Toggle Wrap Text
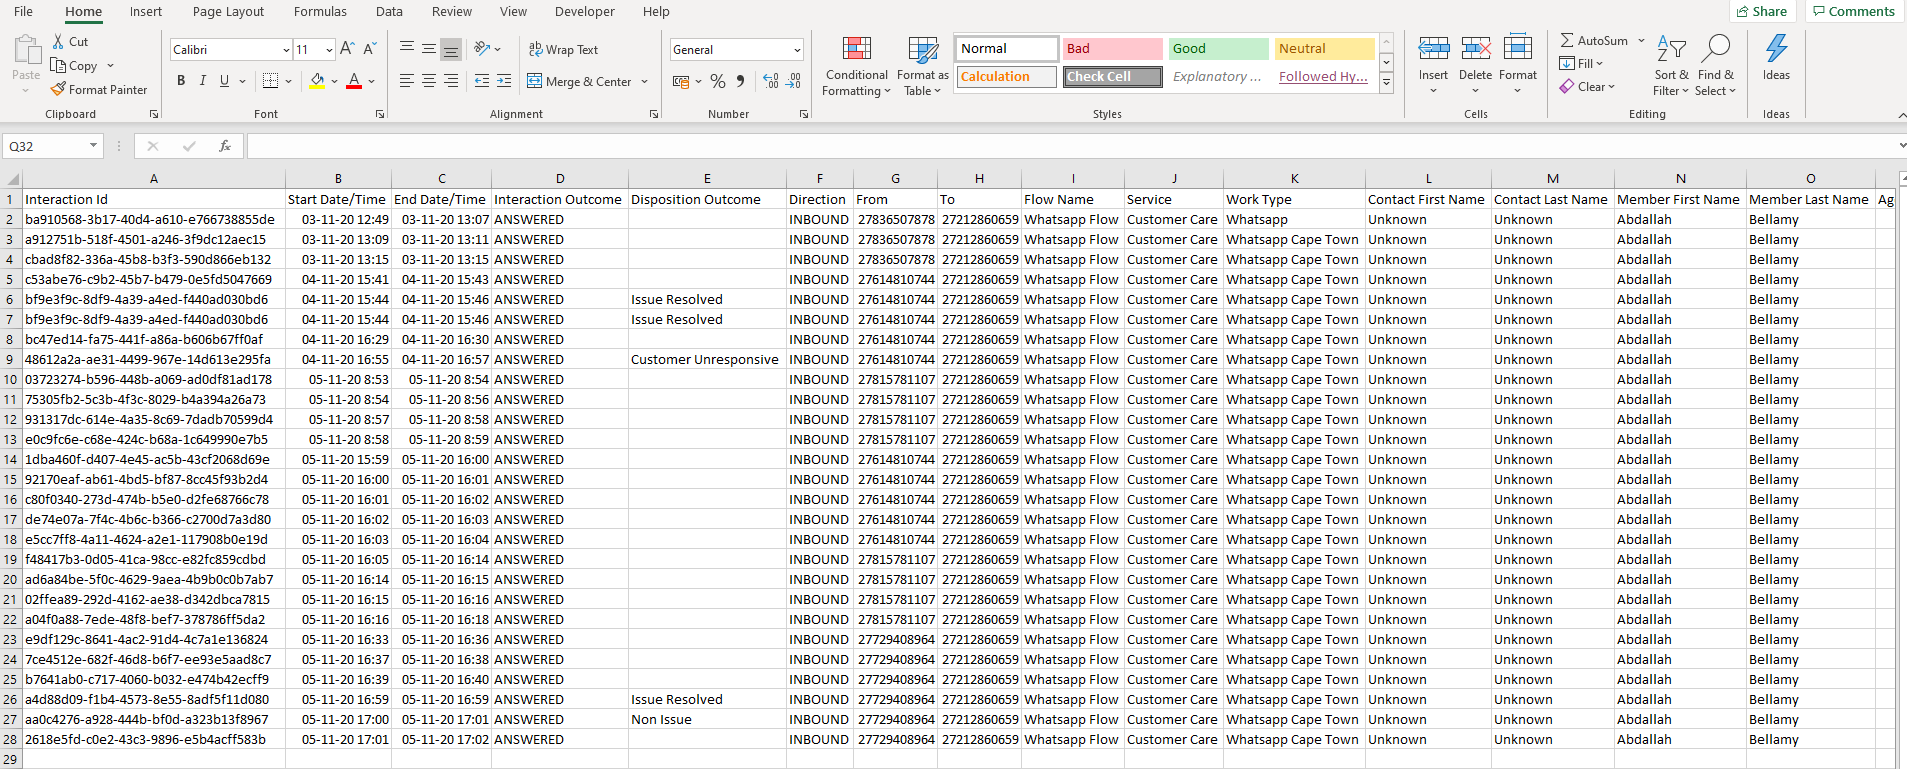This screenshot has height=769, width=1907. [563, 49]
